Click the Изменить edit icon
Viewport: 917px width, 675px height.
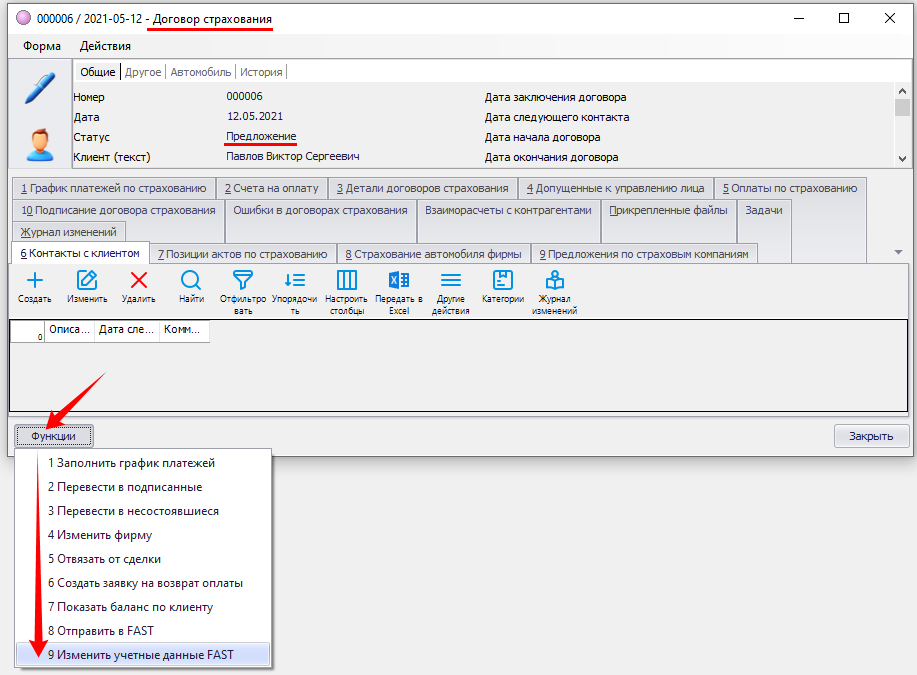pos(87,280)
